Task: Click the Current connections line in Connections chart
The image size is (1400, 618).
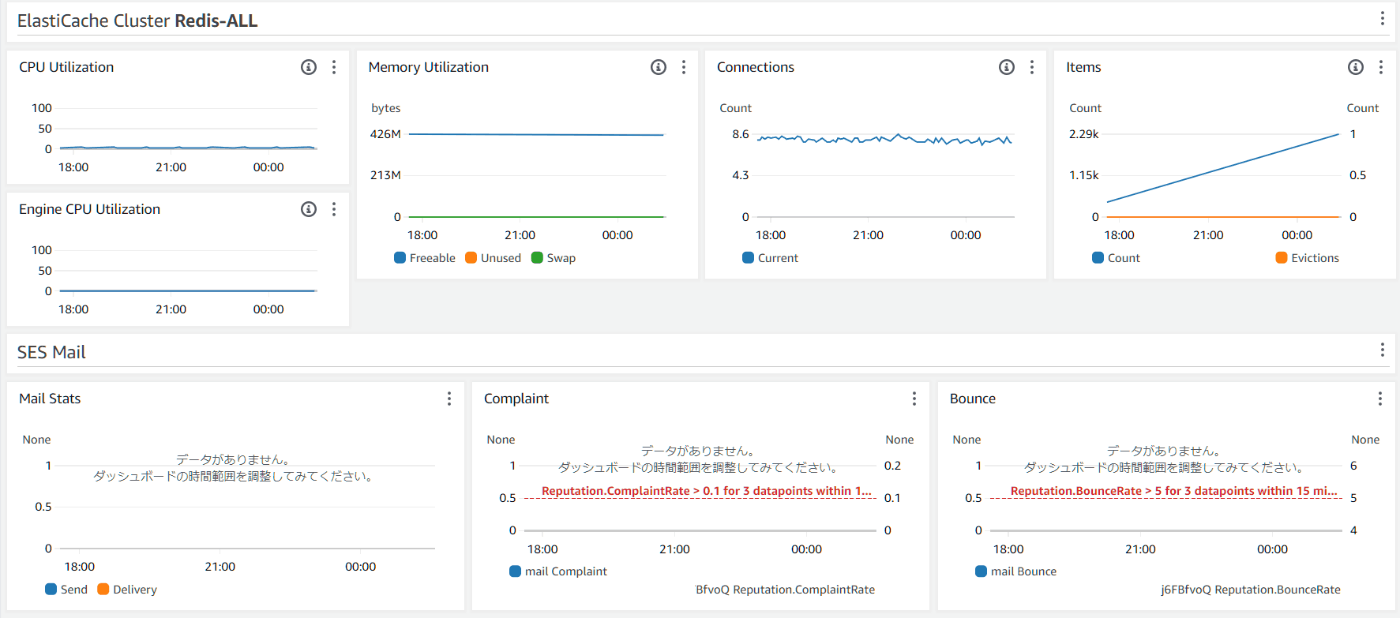Action: point(884,140)
